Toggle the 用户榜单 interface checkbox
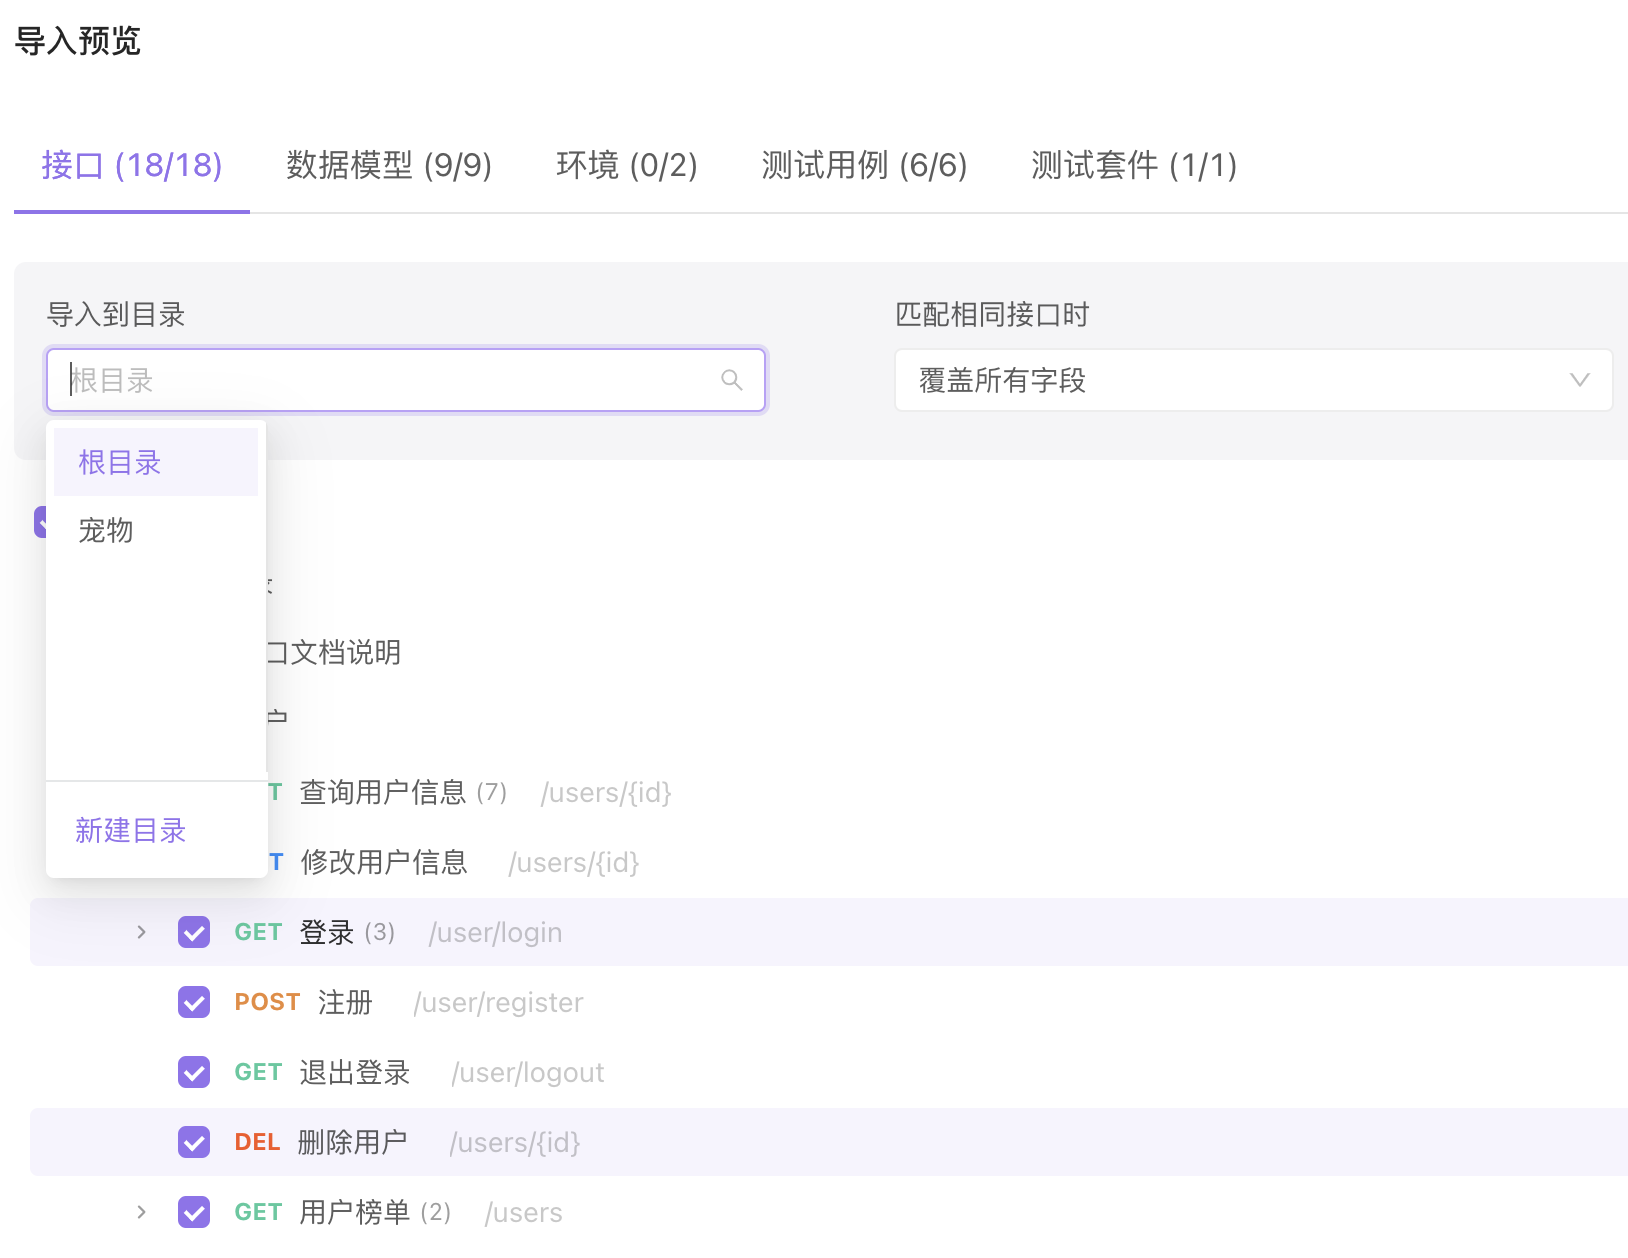Viewport: 1628px width, 1258px height. tap(194, 1212)
